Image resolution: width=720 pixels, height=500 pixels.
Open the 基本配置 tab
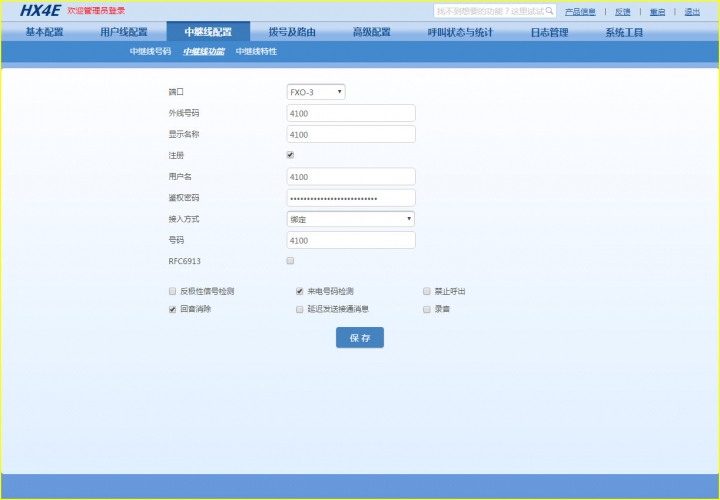click(x=45, y=32)
